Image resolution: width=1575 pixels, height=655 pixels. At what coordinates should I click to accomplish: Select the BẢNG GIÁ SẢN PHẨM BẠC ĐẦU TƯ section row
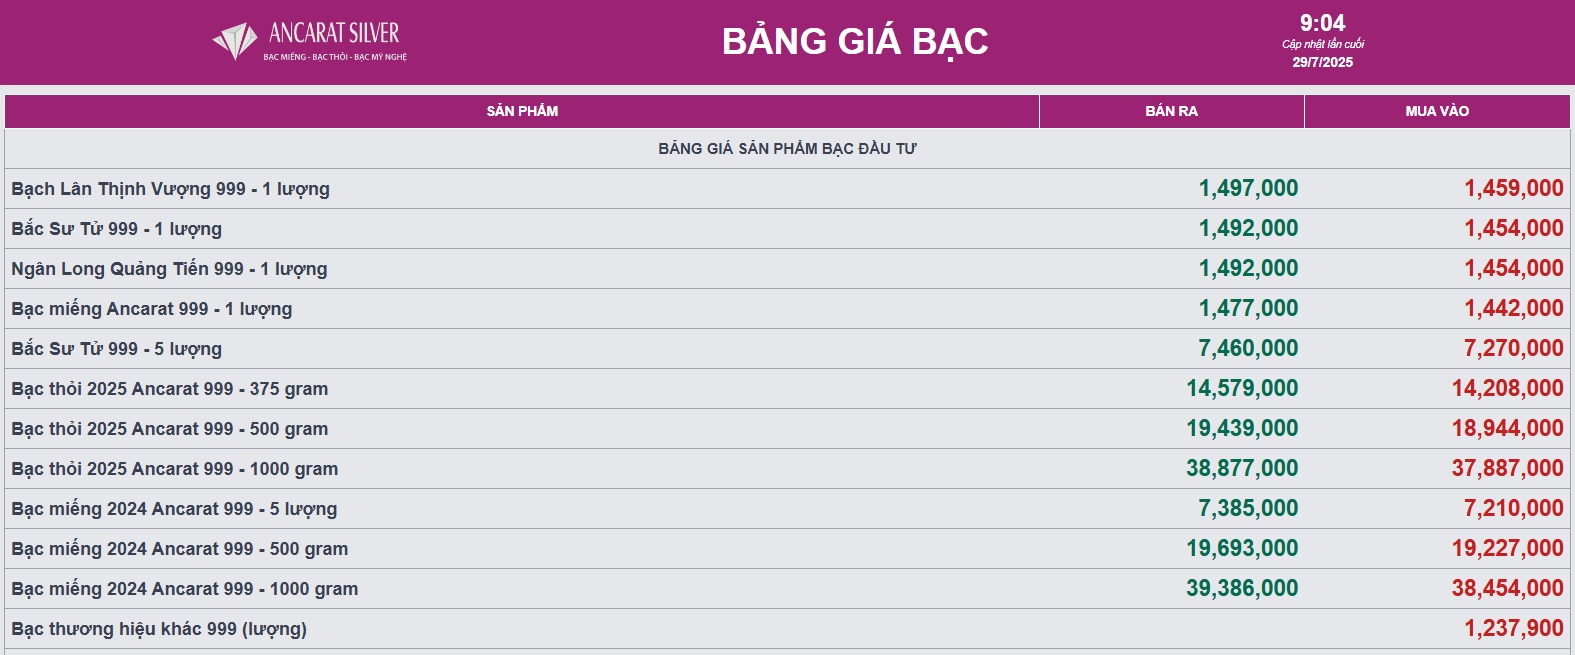787,148
